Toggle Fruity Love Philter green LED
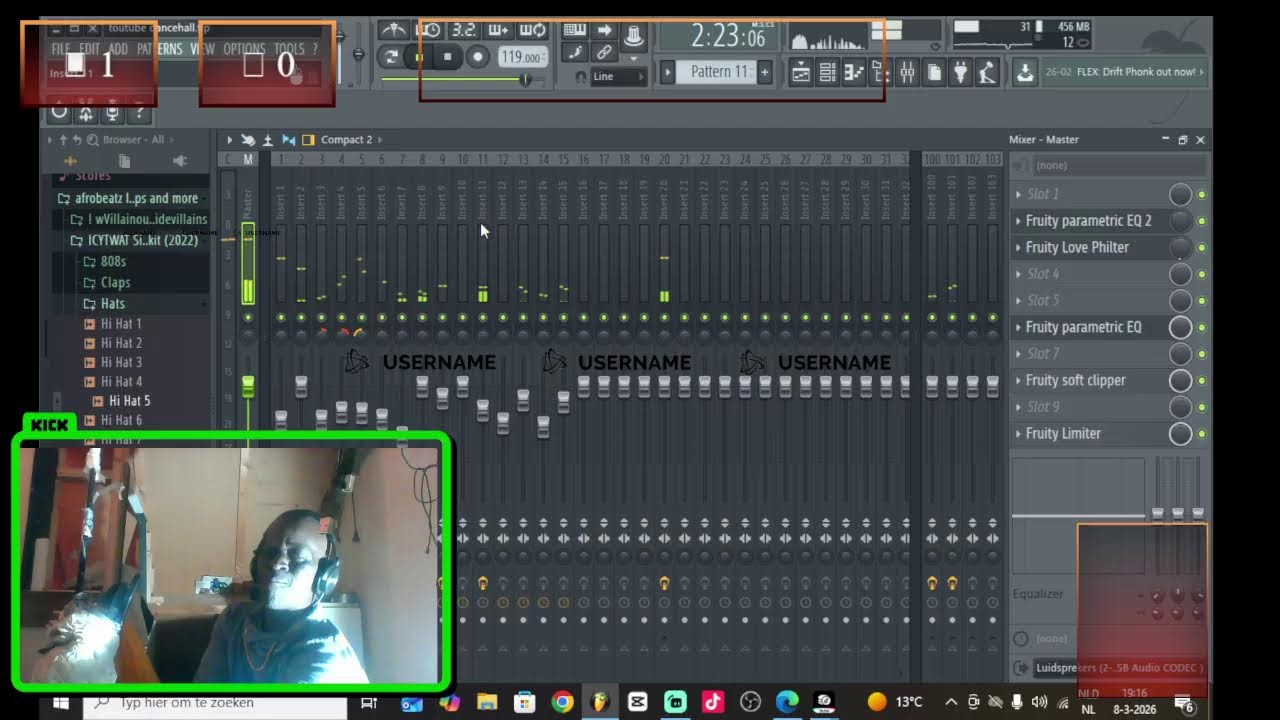The height and width of the screenshot is (720, 1280). 1202,247
